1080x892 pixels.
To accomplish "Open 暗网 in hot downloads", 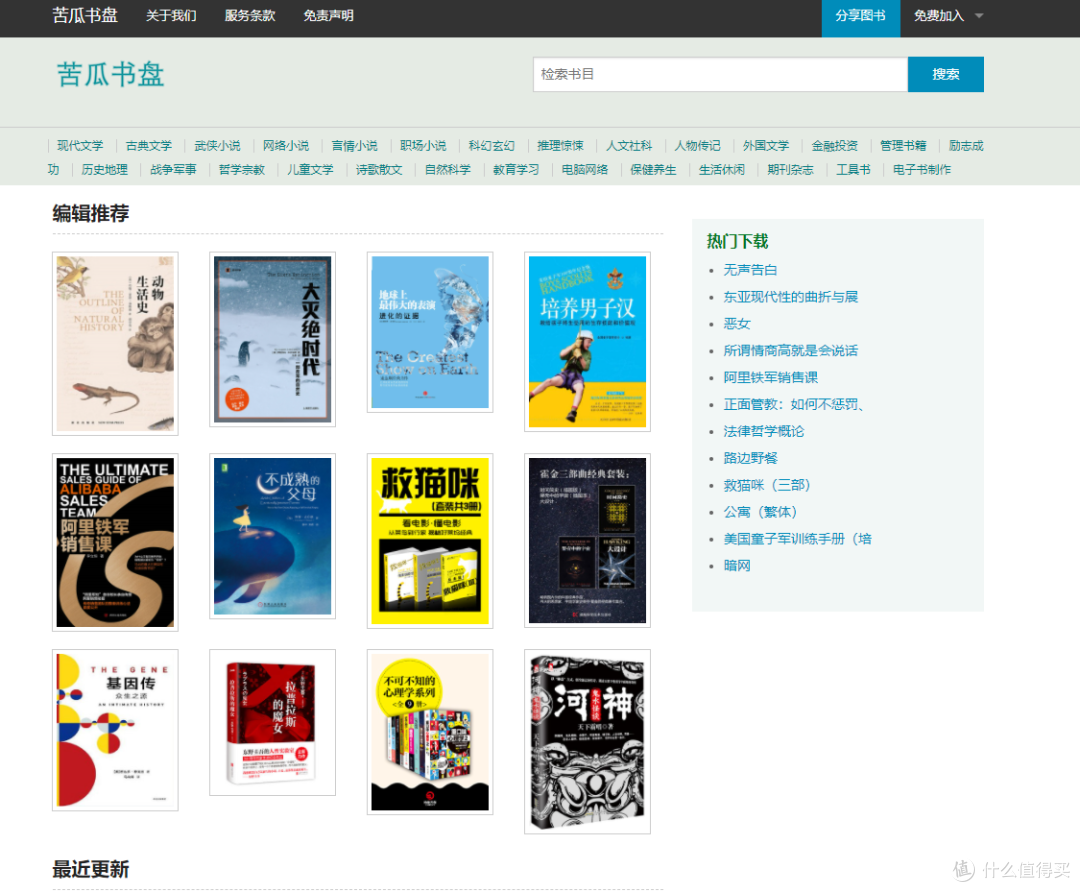I will pyautogui.click(x=736, y=566).
